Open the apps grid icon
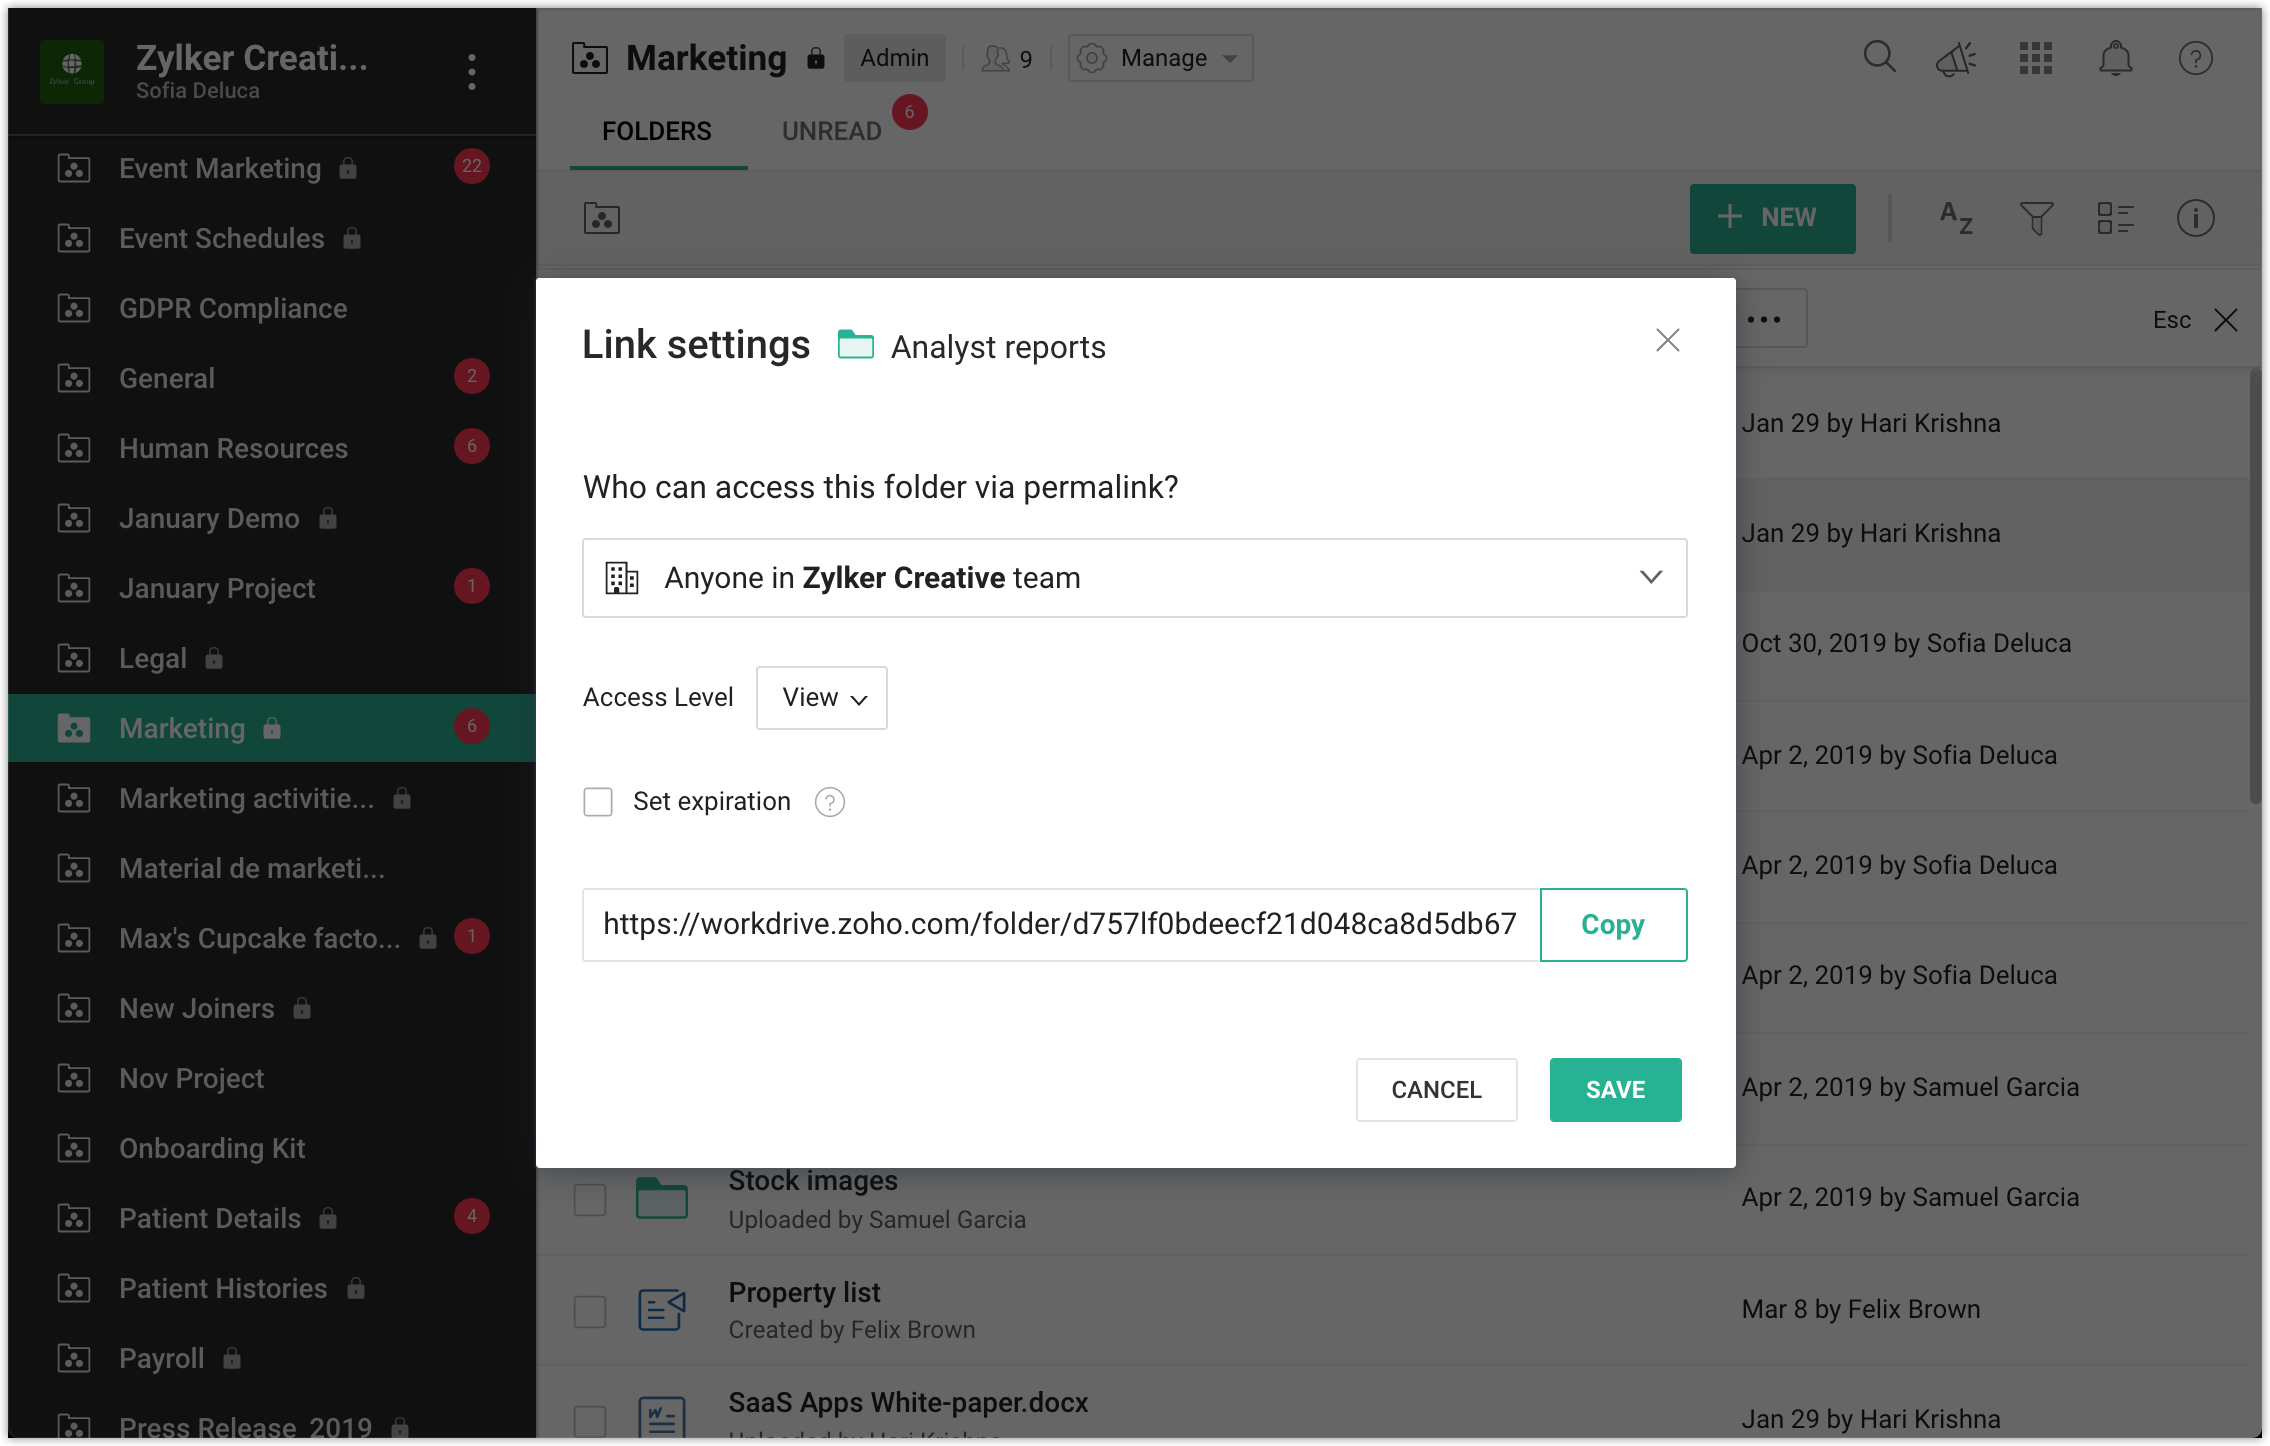Screen dimensions: 2270x1446 click(2035, 58)
